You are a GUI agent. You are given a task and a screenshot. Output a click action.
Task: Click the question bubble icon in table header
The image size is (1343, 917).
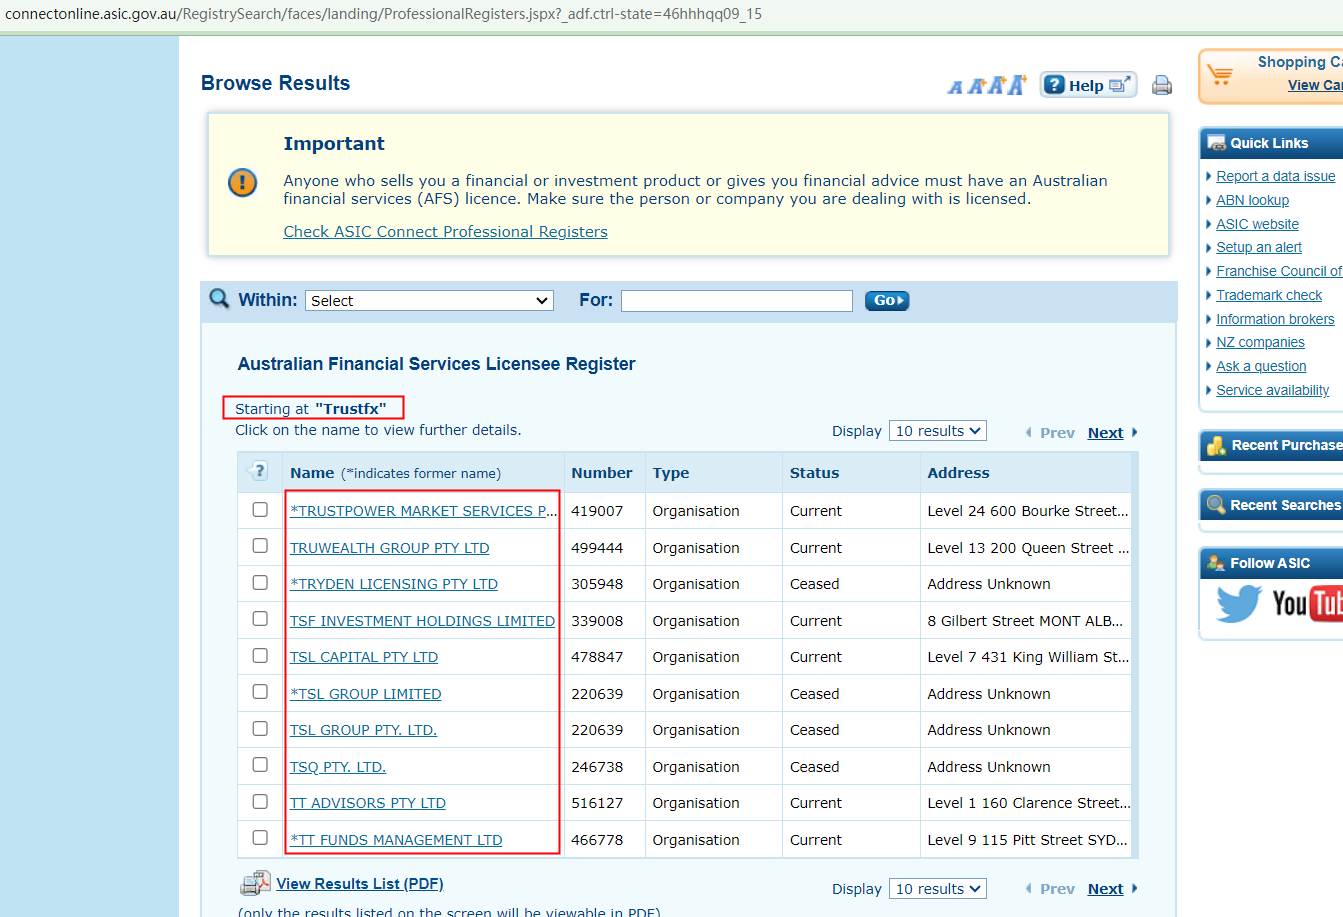click(258, 471)
